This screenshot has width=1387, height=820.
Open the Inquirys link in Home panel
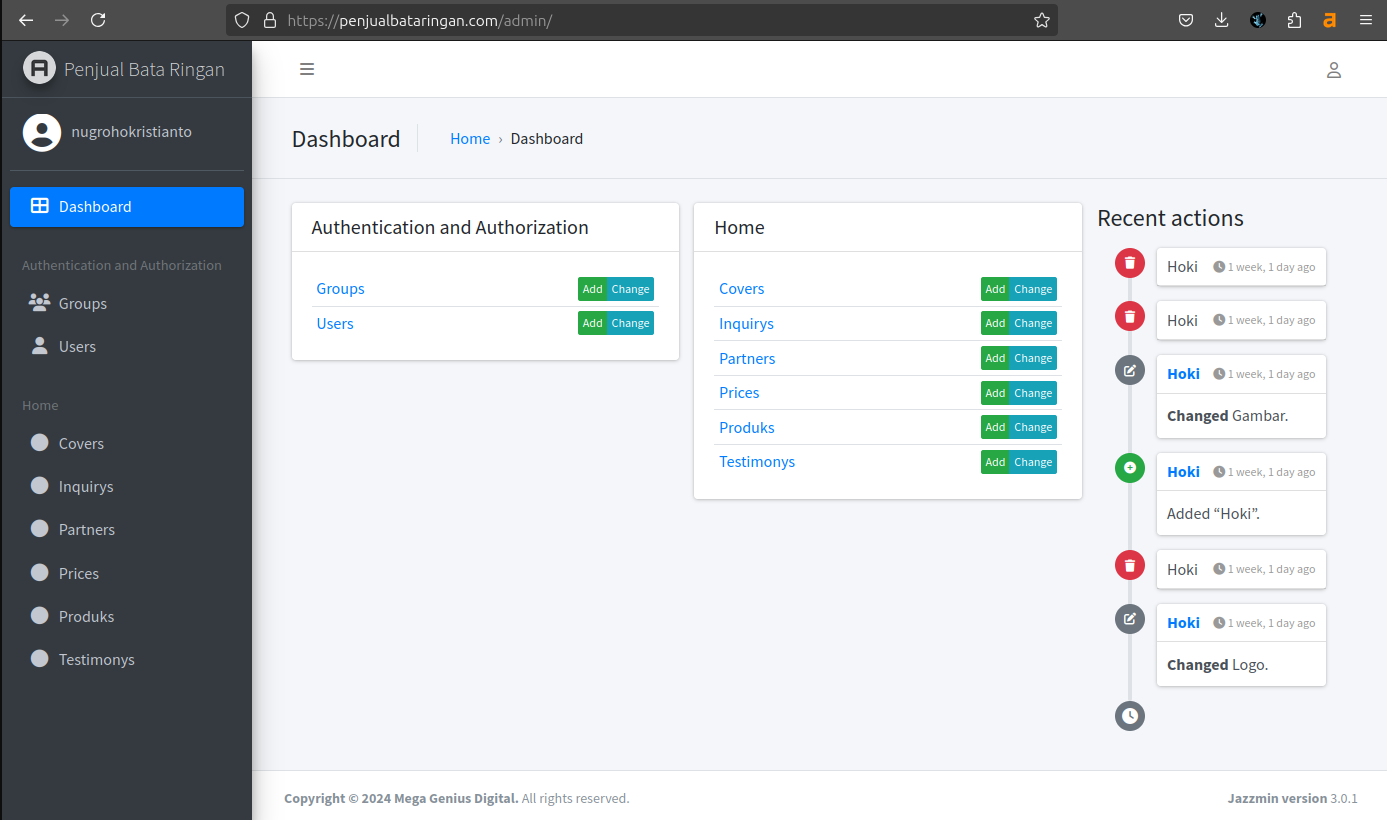[746, 324]
